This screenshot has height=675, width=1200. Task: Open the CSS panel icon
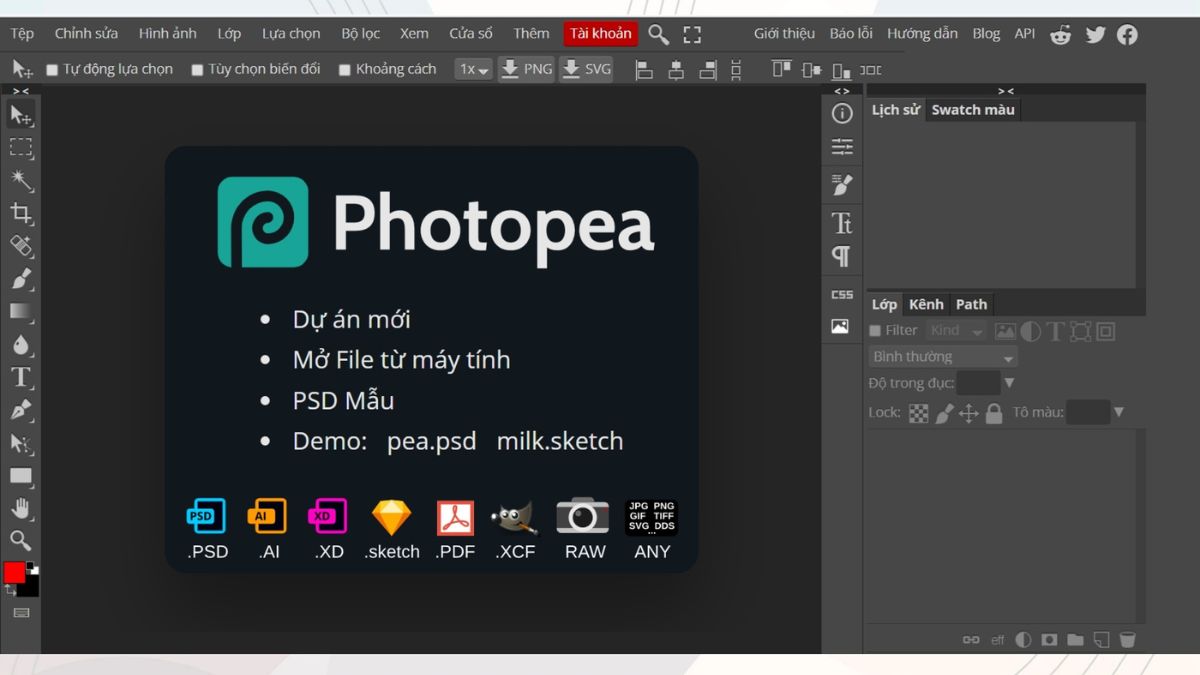click(x=842, y=294)
